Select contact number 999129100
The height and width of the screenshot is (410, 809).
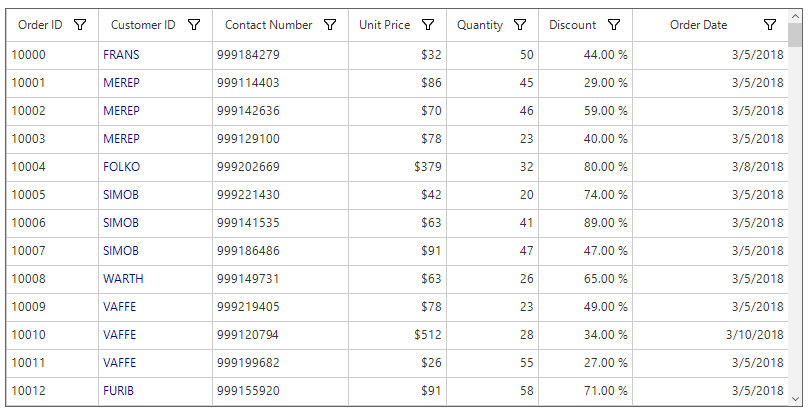pos(280,138)
